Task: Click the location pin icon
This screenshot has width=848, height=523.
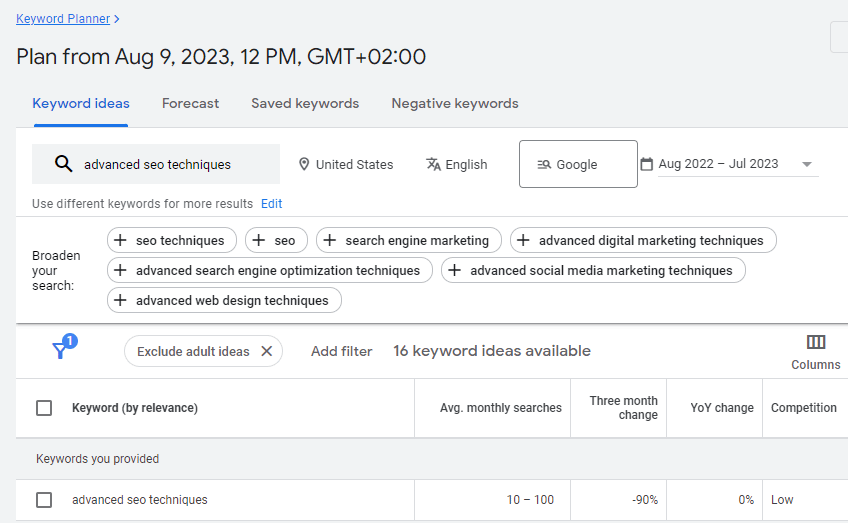Action: 304,164
